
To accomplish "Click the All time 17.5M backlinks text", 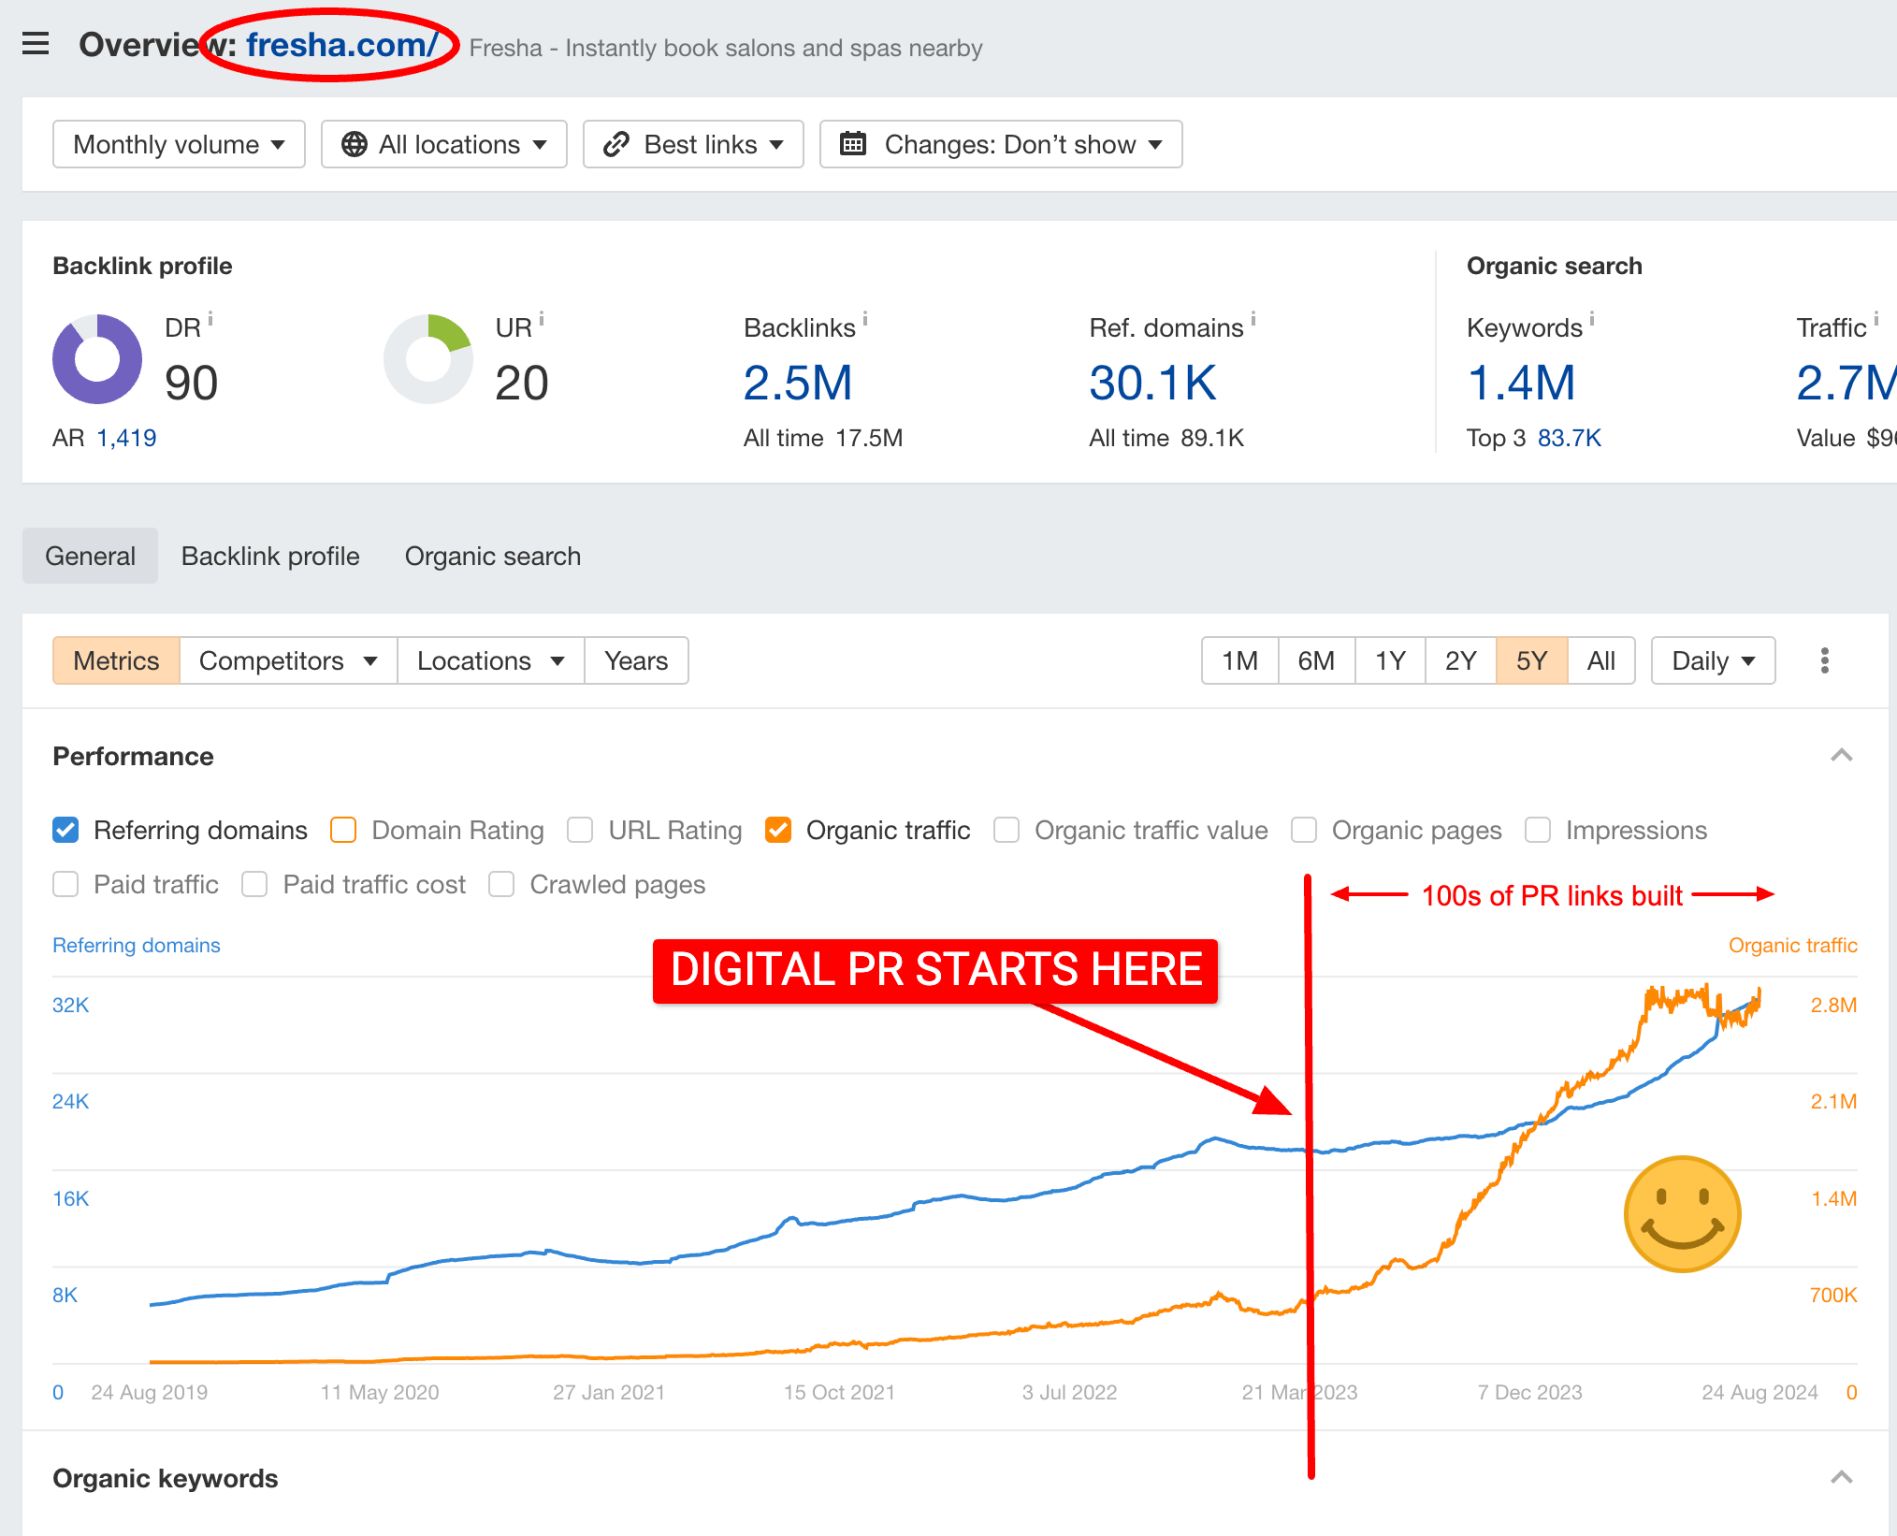I will click(823, 438).
